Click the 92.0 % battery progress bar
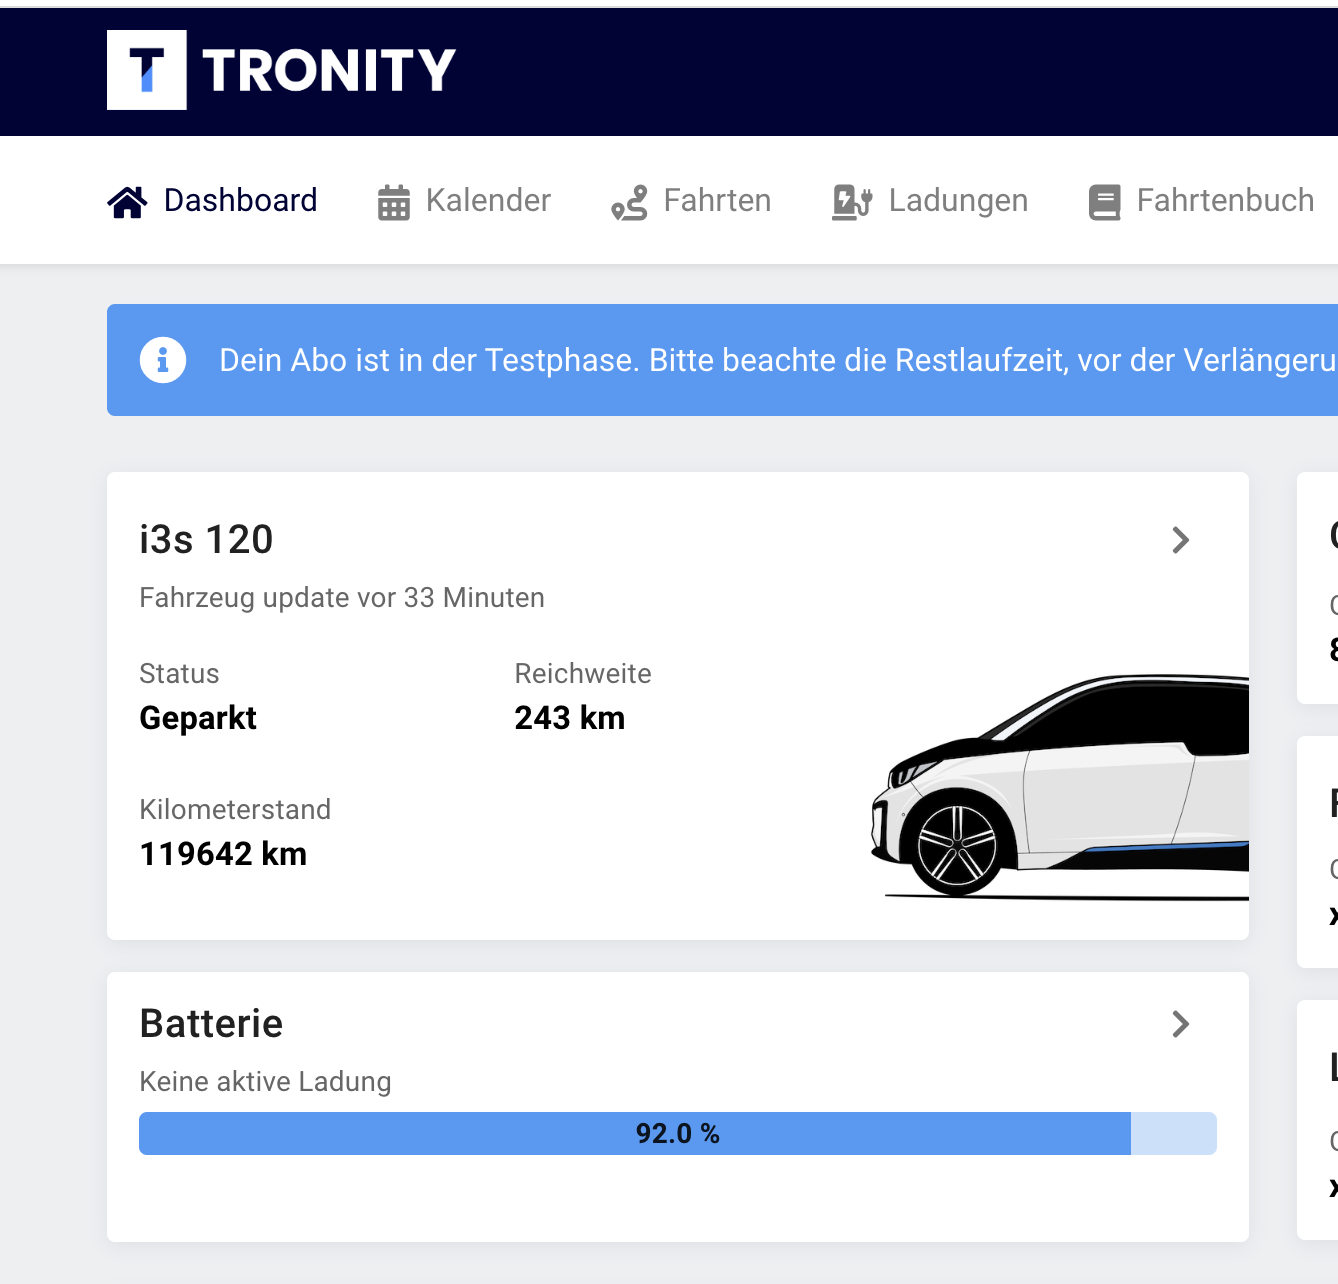Screen dimensions: 1338x1284 [677, 1134]
